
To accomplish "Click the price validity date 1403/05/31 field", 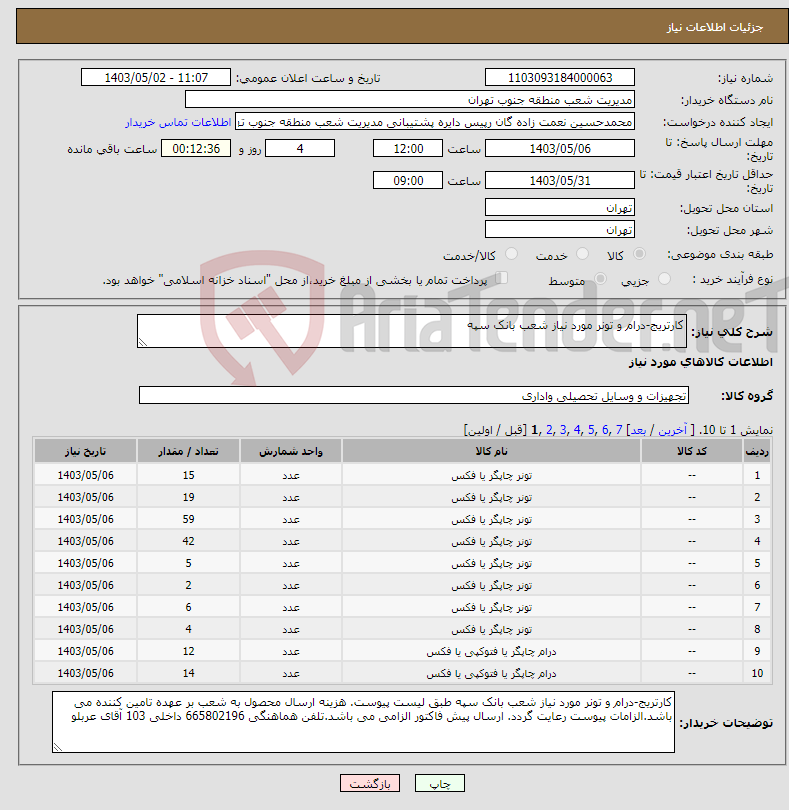I will click(x=560, y=180).
